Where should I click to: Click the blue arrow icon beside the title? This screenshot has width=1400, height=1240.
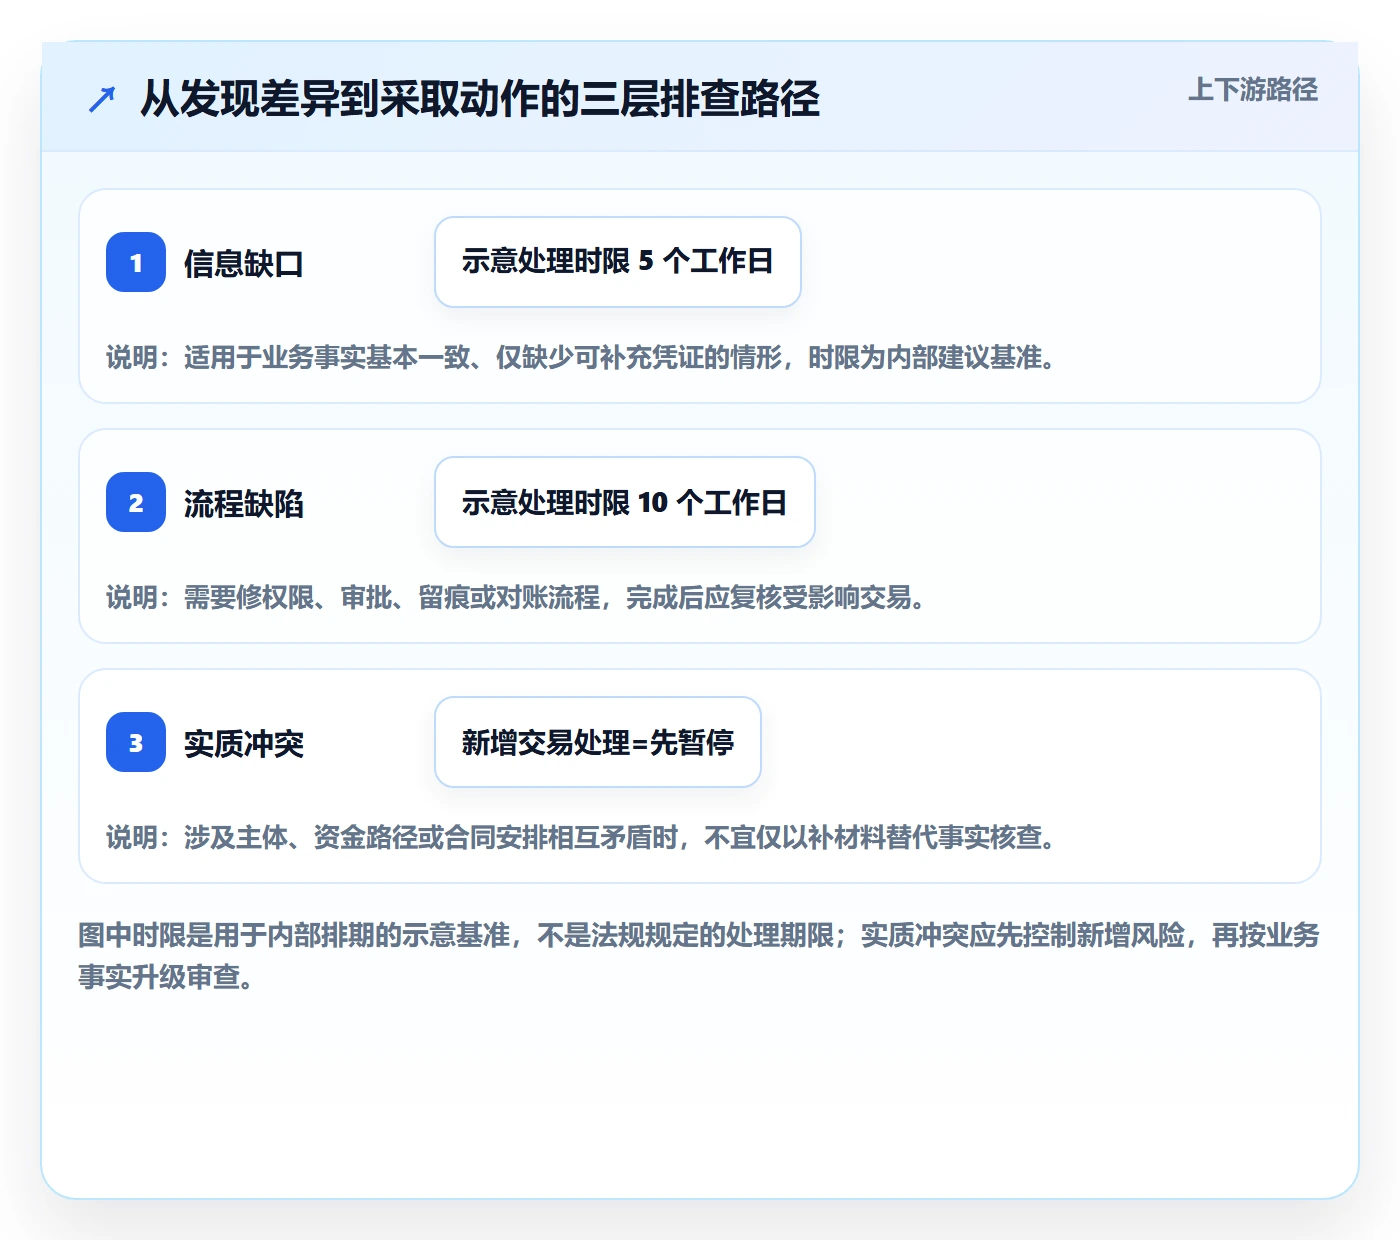click(x=102, y=99)
